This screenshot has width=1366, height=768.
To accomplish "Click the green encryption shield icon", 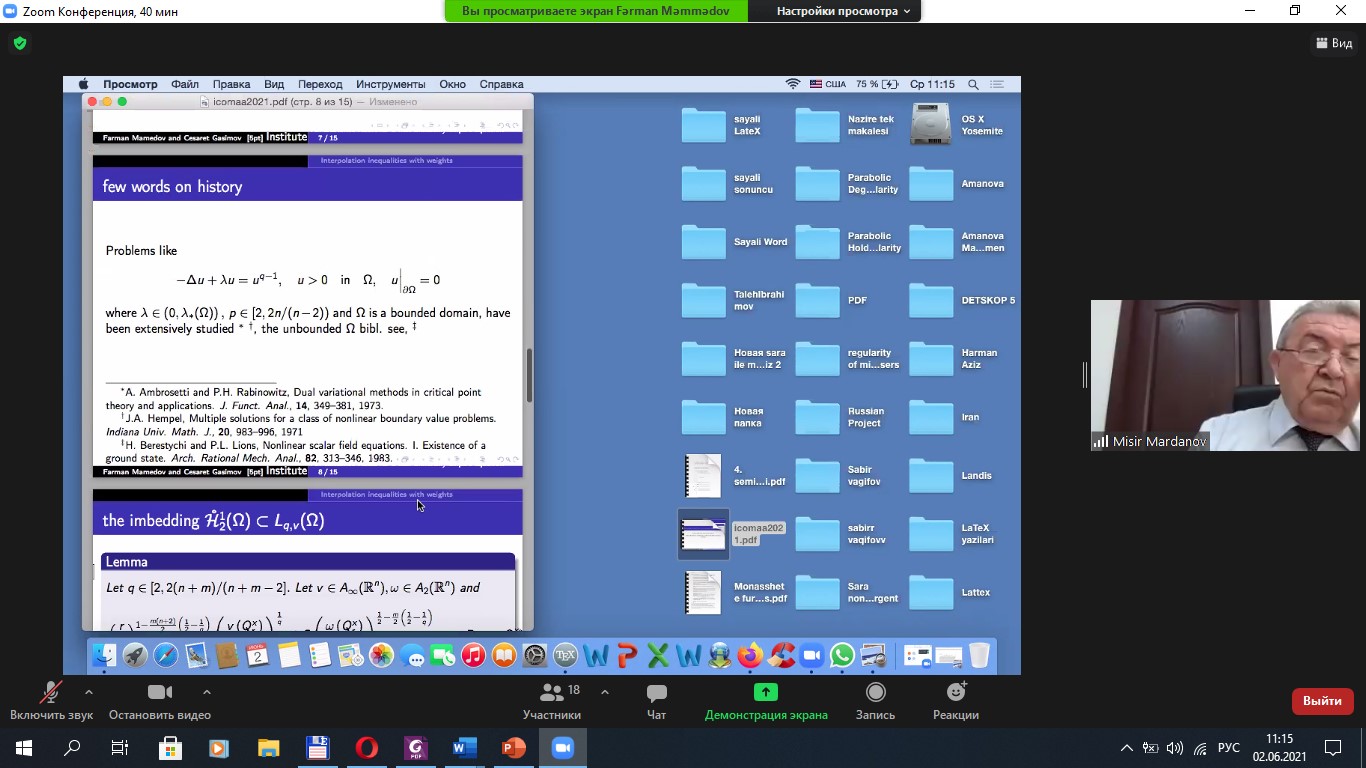I will click(x=20, y=43).
